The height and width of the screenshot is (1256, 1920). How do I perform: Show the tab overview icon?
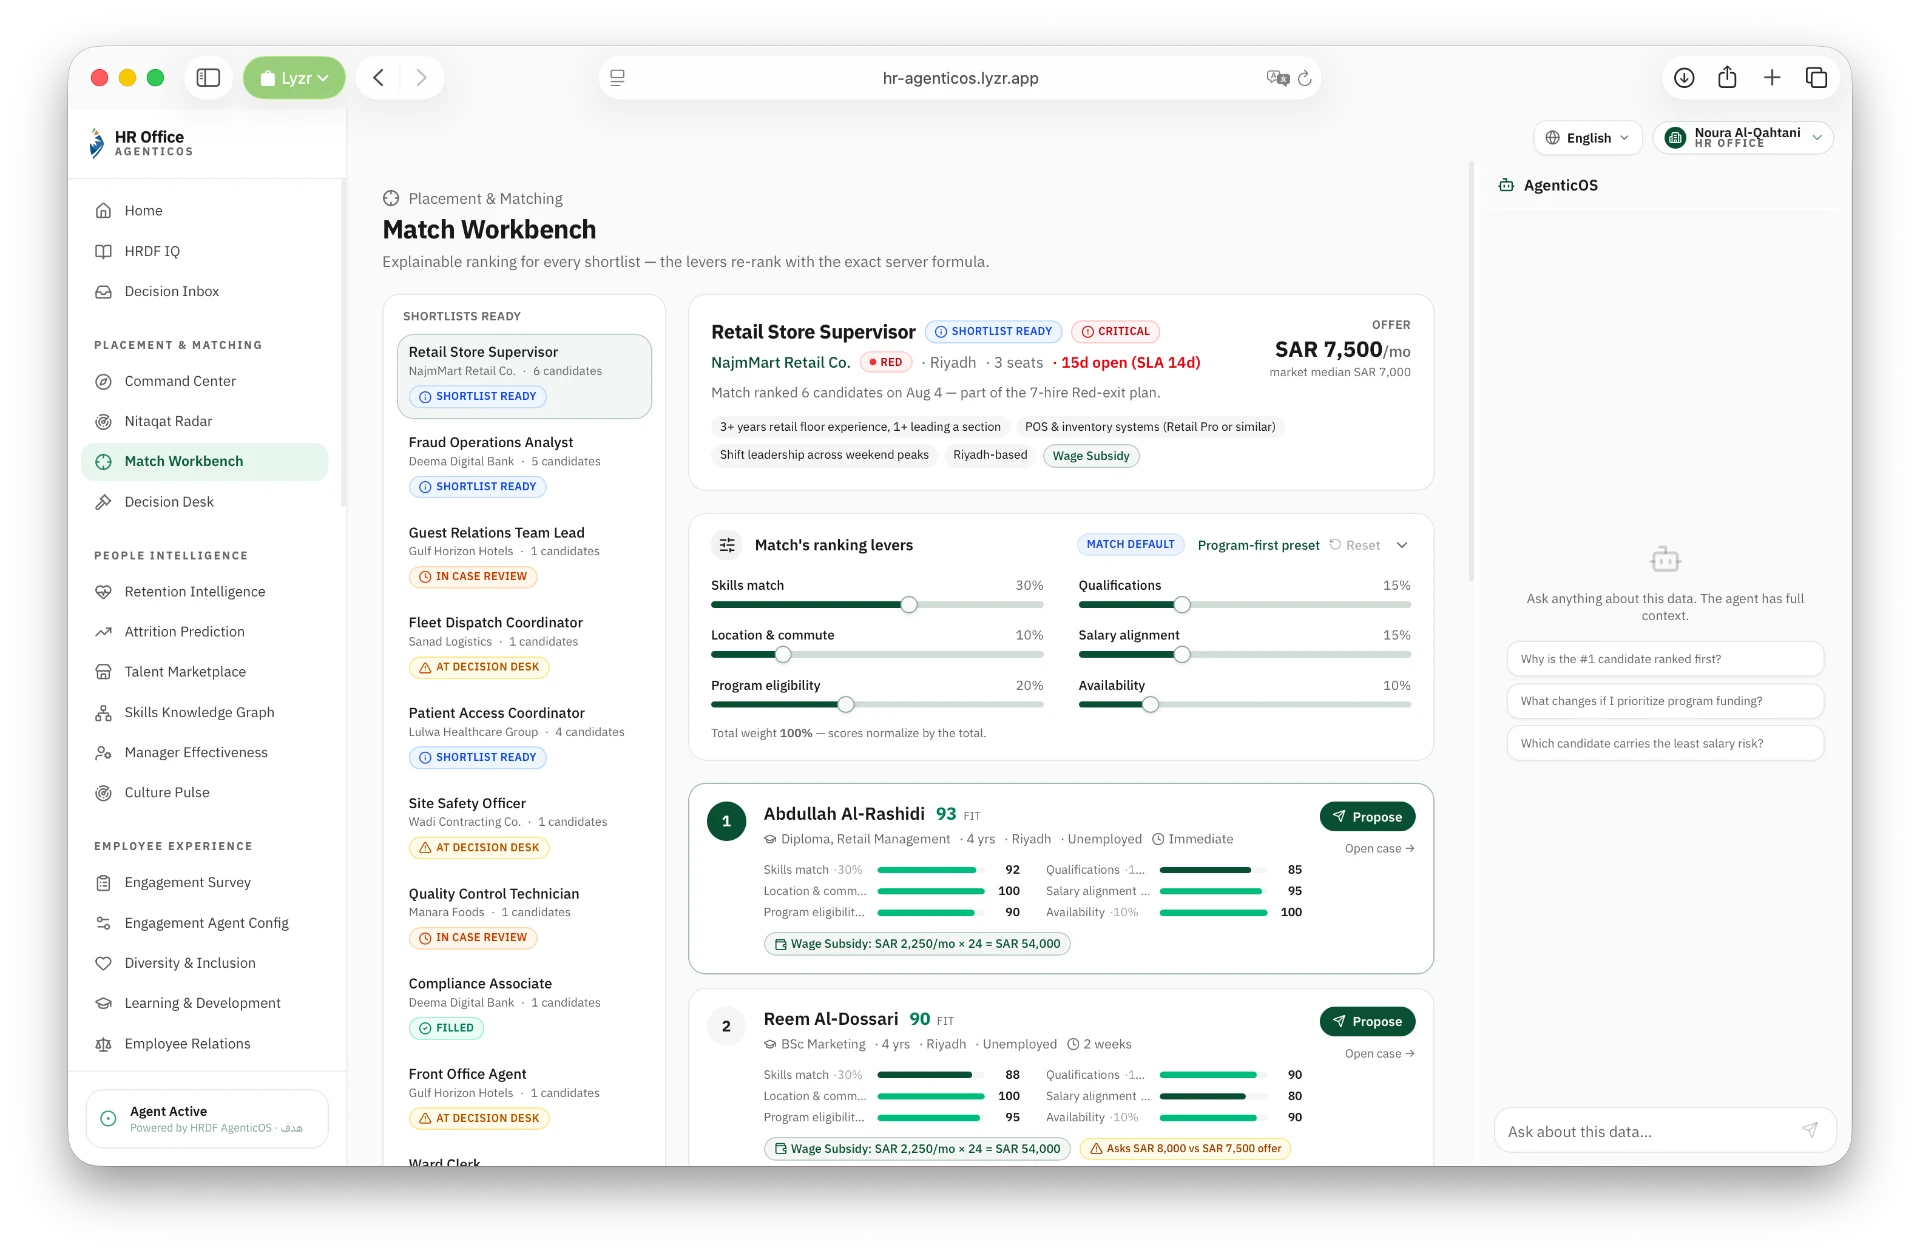tap(1816, 78)
